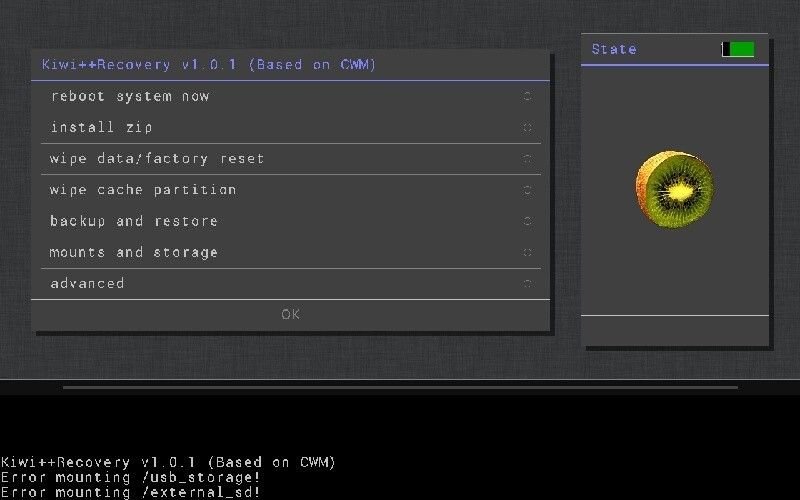This screenshot has width=800, height=500.
Task: Click Kiwi++Recovery version line in log
Action: point(168,462)
